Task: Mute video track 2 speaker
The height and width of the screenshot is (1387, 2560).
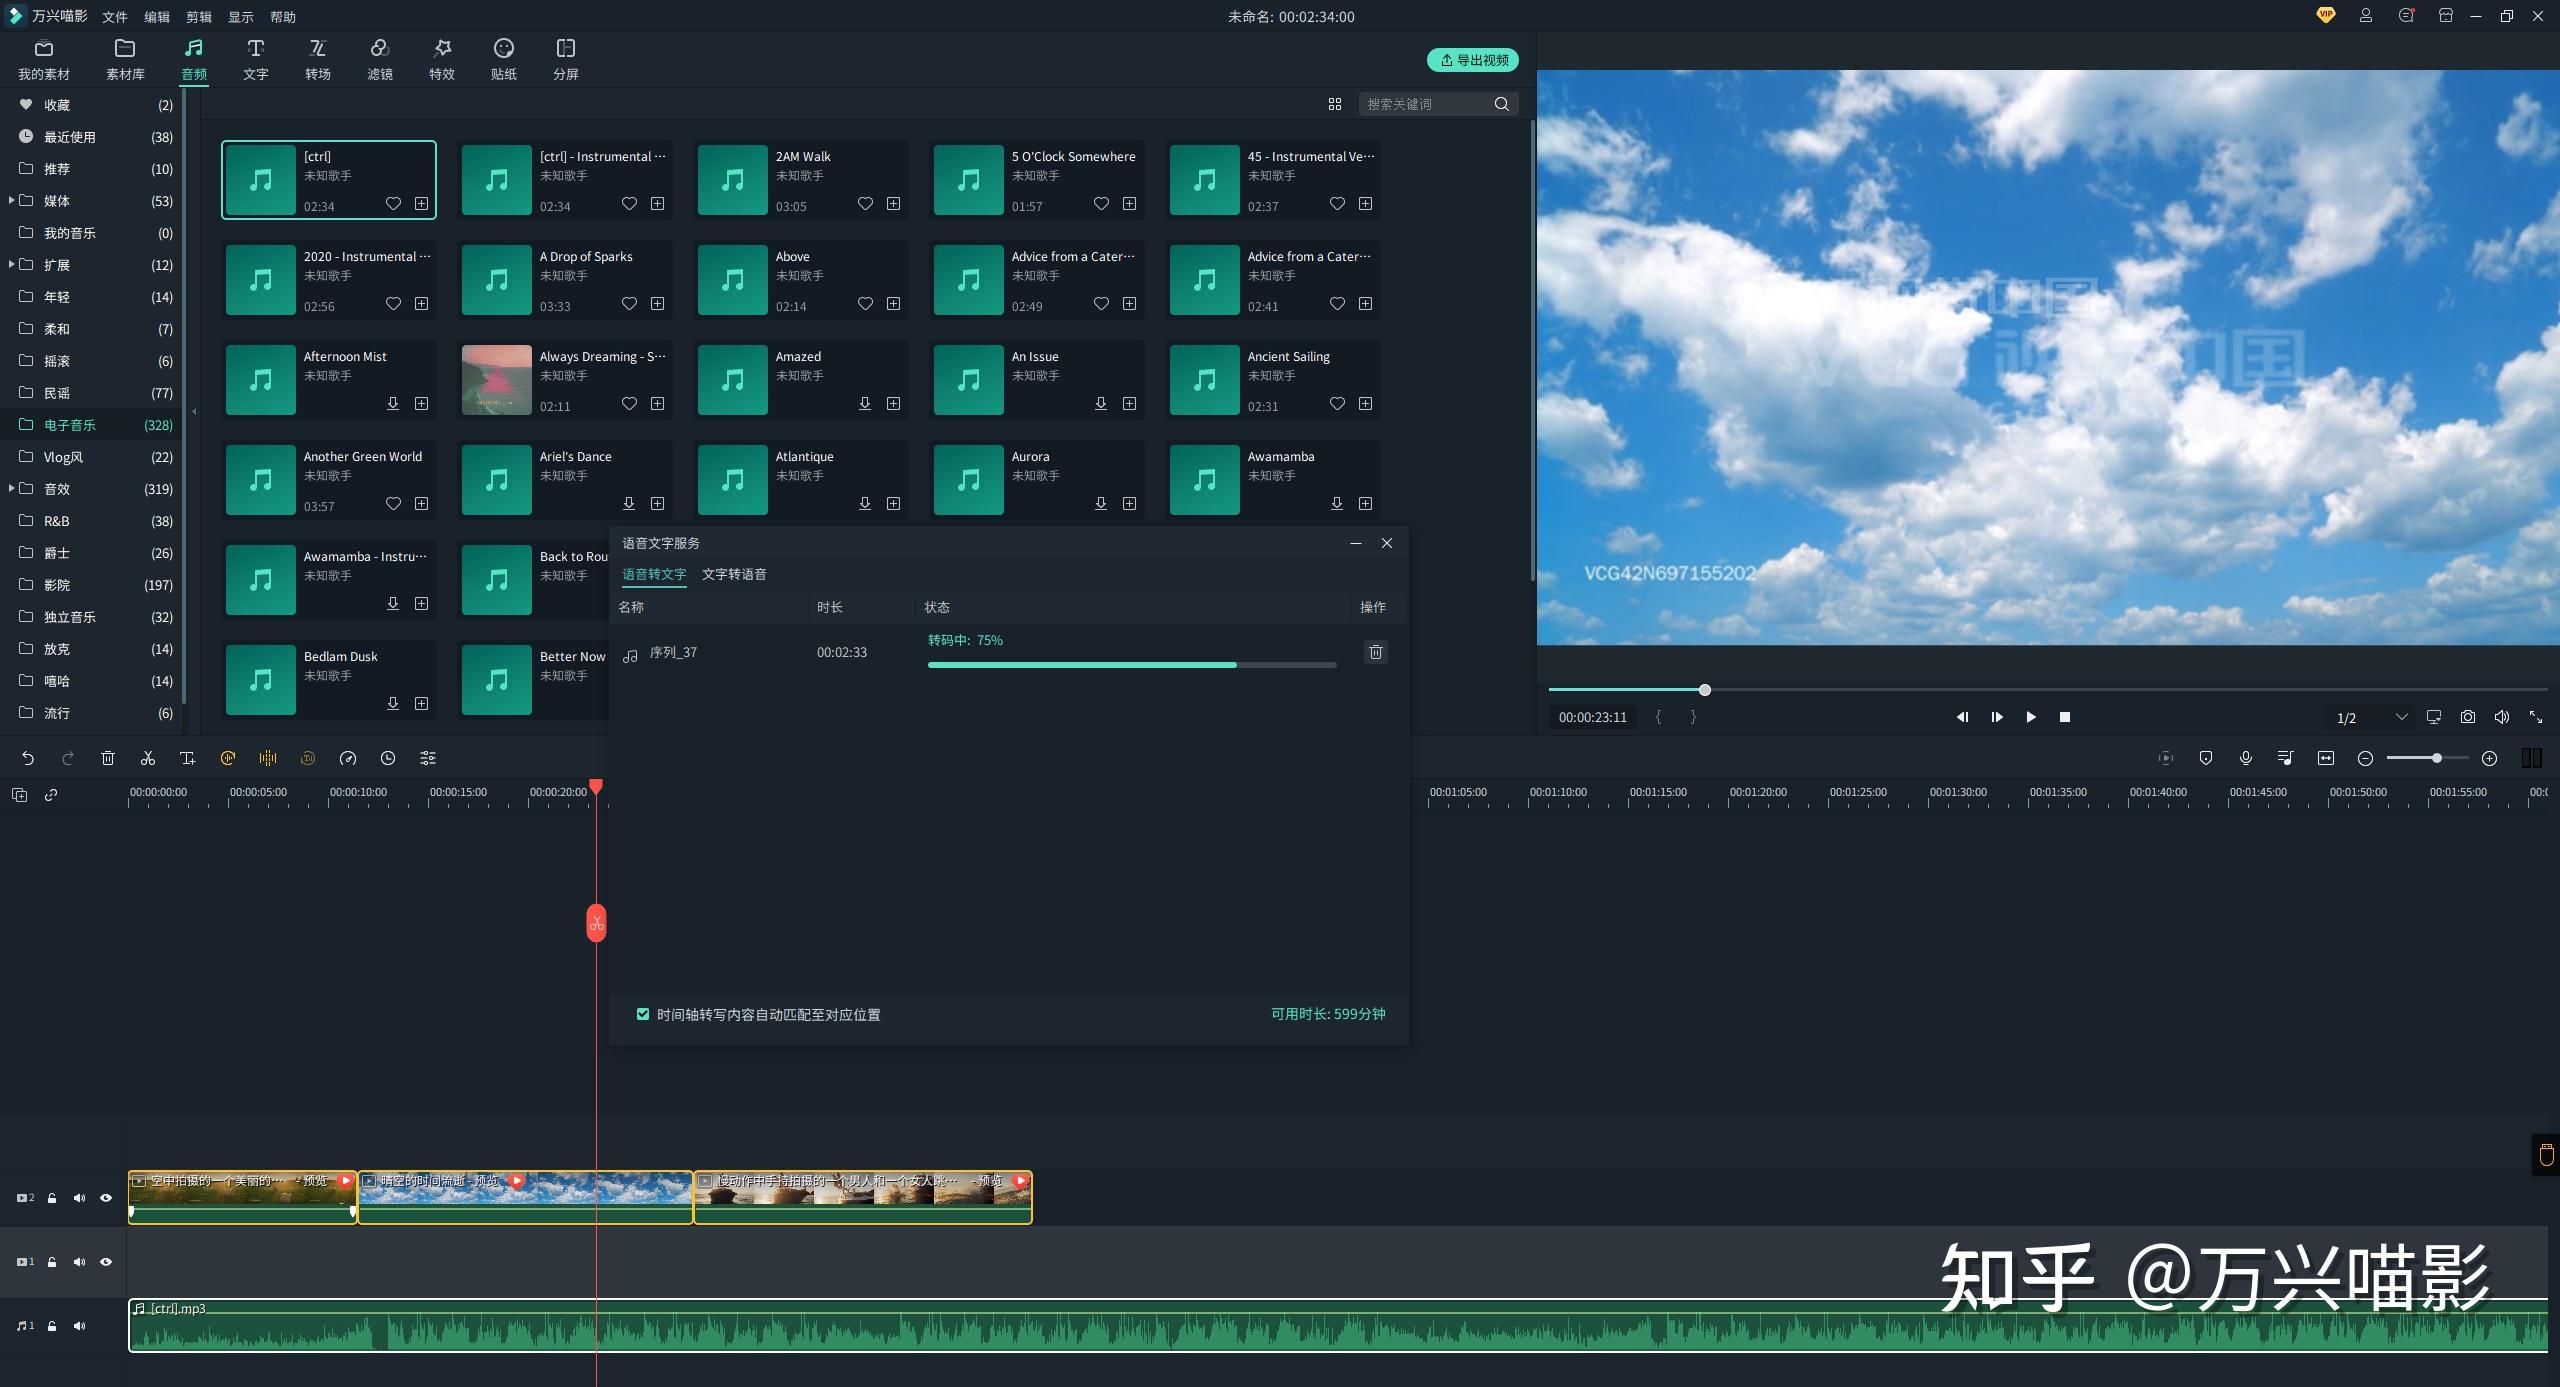Action: (79, 1198)
